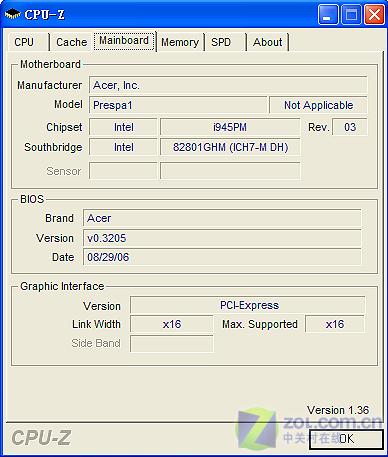Maximize the CPU-Z window

pyautogui.click(x=351, y=14)
